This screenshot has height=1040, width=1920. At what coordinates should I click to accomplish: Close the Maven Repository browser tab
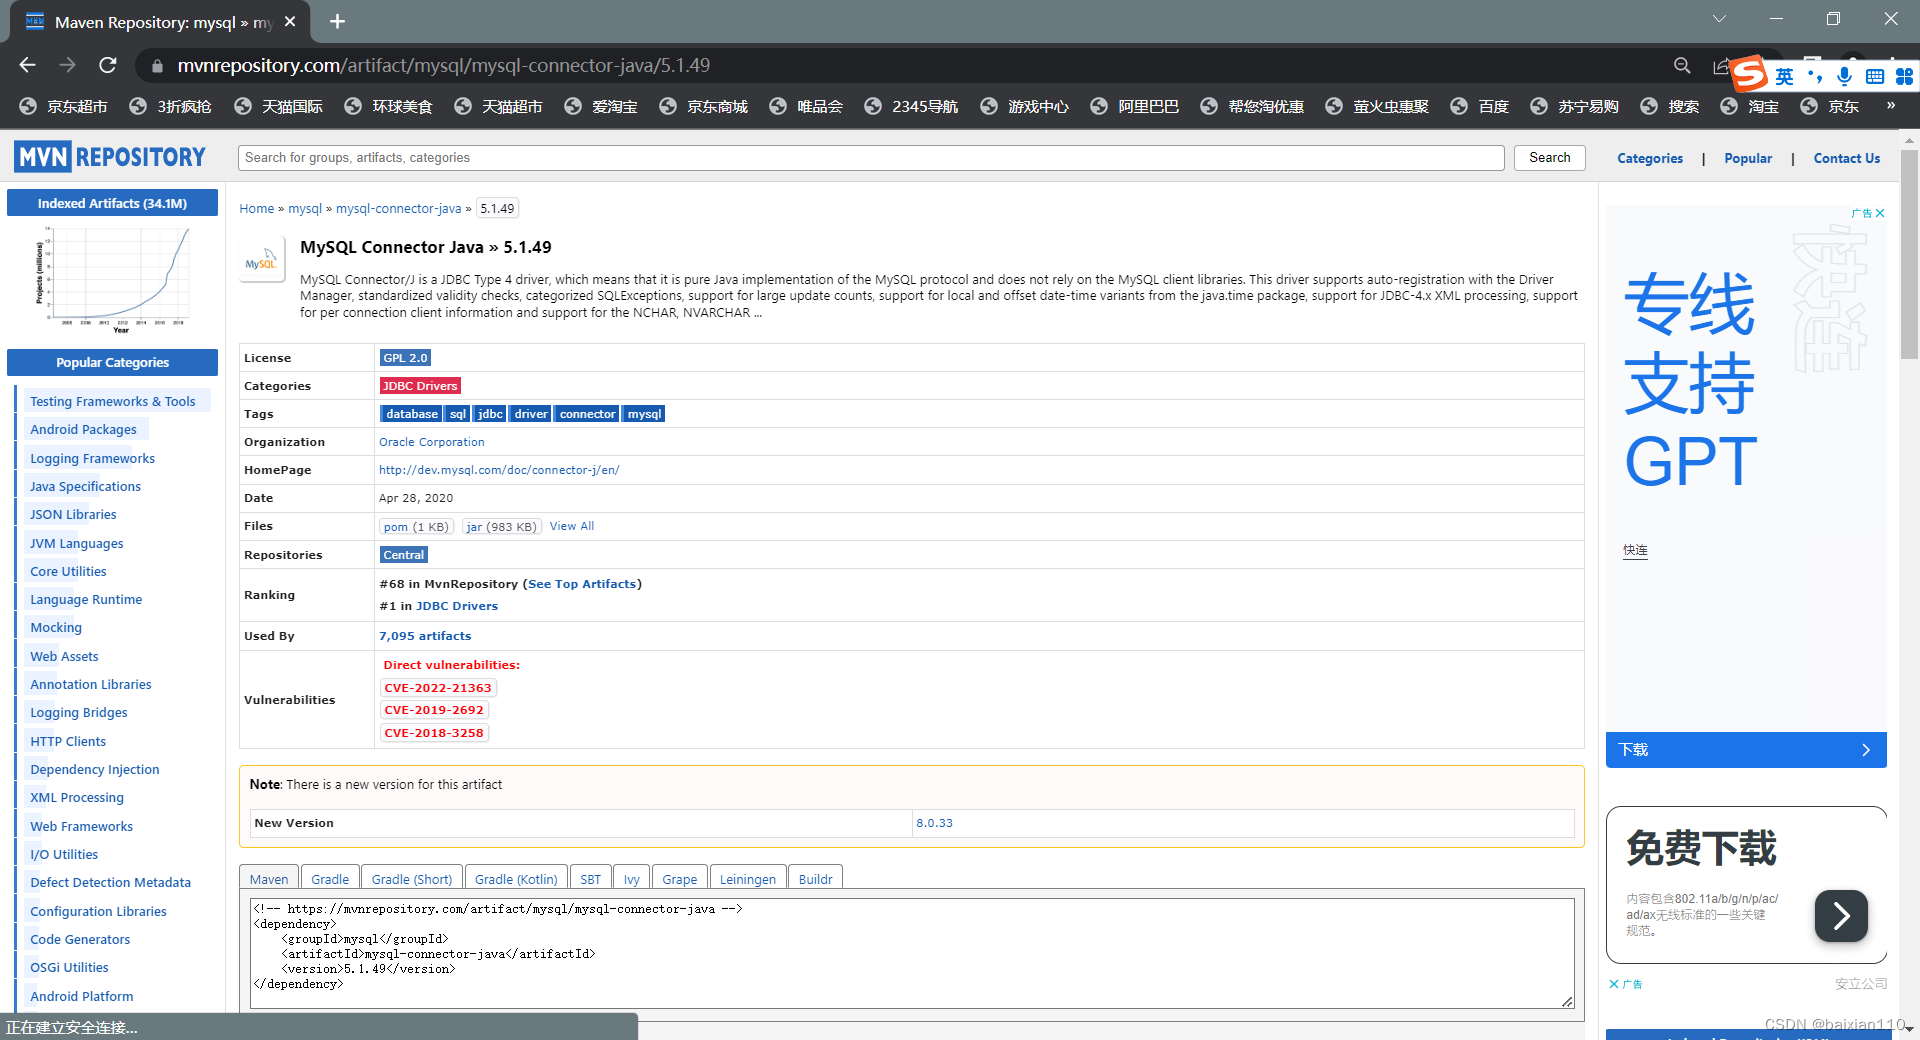click(x=290, y=21)
